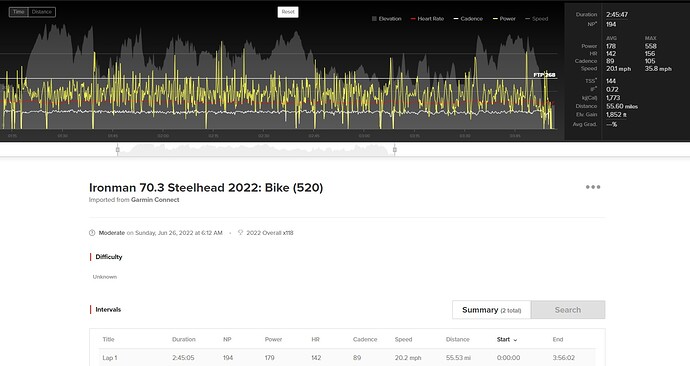The height and width of the screenshot is (366, 690).
Task: Switch chart axis to Time
Action: click(18, 12)
